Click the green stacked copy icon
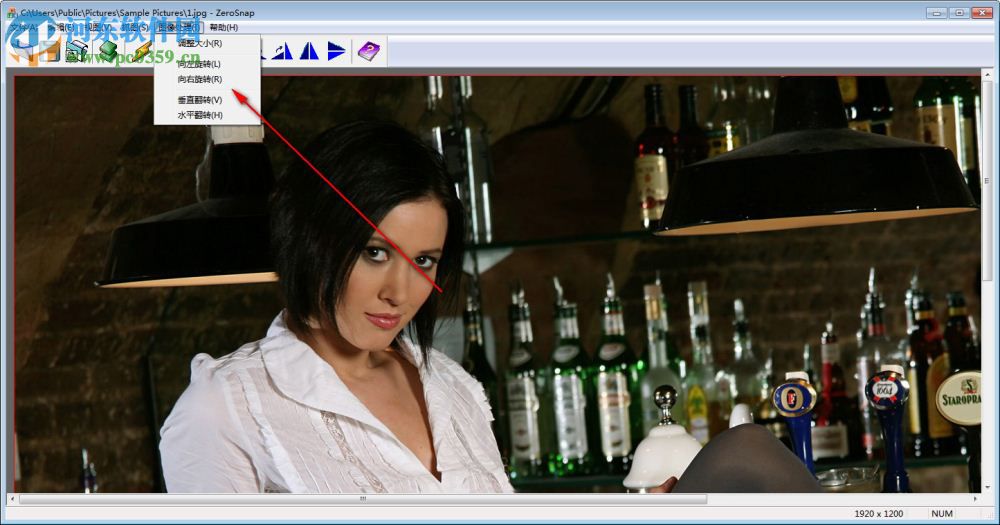 click(x=108, y=51)
